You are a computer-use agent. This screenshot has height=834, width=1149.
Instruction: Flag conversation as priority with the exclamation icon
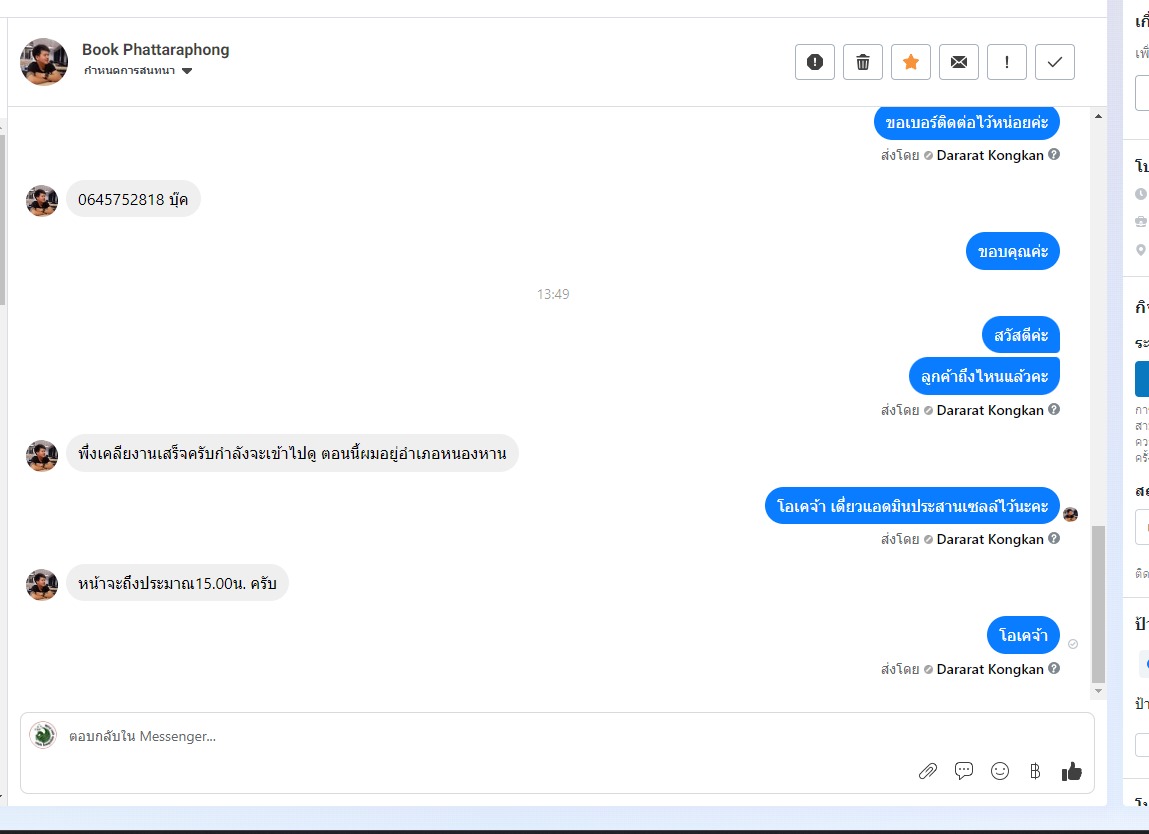coord(1007,62)
